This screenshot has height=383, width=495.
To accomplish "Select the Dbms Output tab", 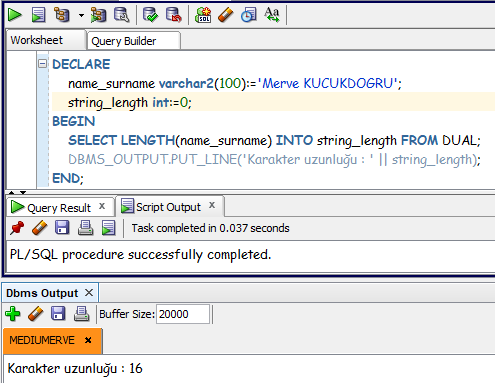I will tap(42, 293).
